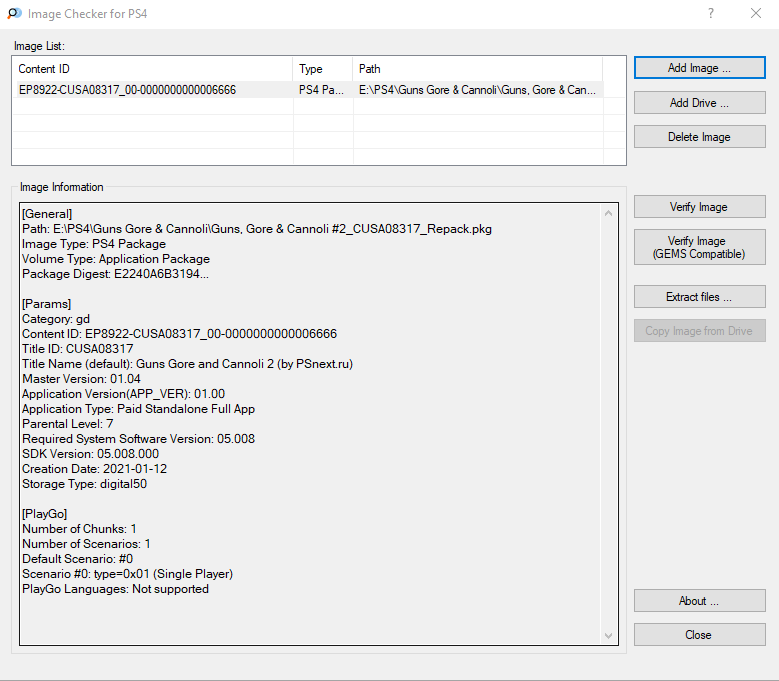Click the Master Version: 01.04 line
Screen dimensions: 779x681
pos(81,378)
